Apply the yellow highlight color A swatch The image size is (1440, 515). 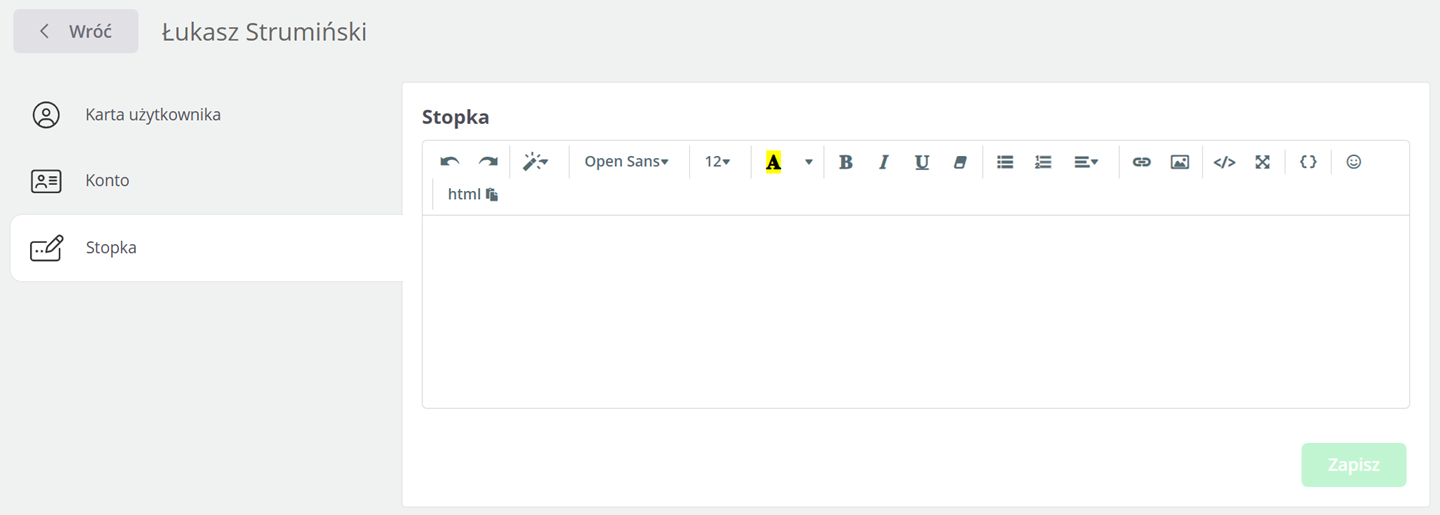(773, 162)
